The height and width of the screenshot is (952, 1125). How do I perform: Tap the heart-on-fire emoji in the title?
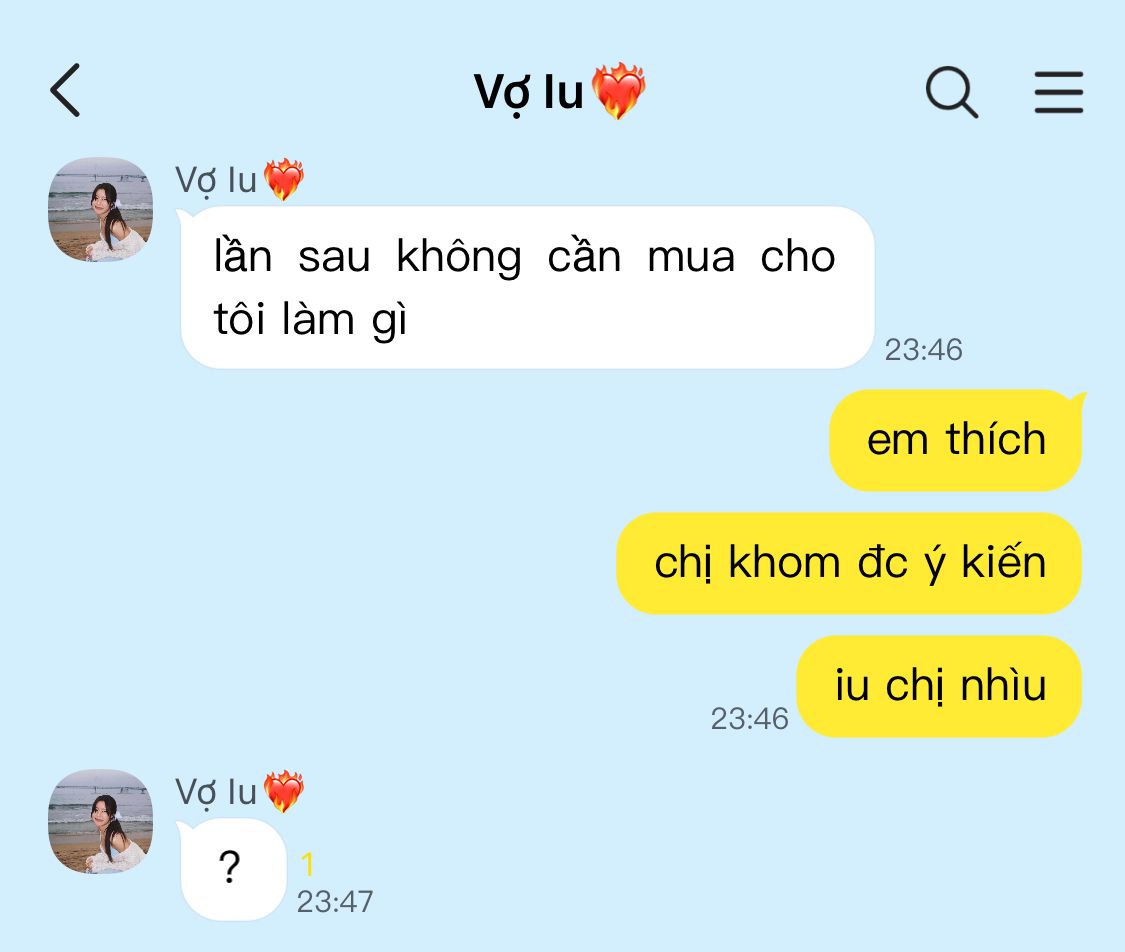618,90
